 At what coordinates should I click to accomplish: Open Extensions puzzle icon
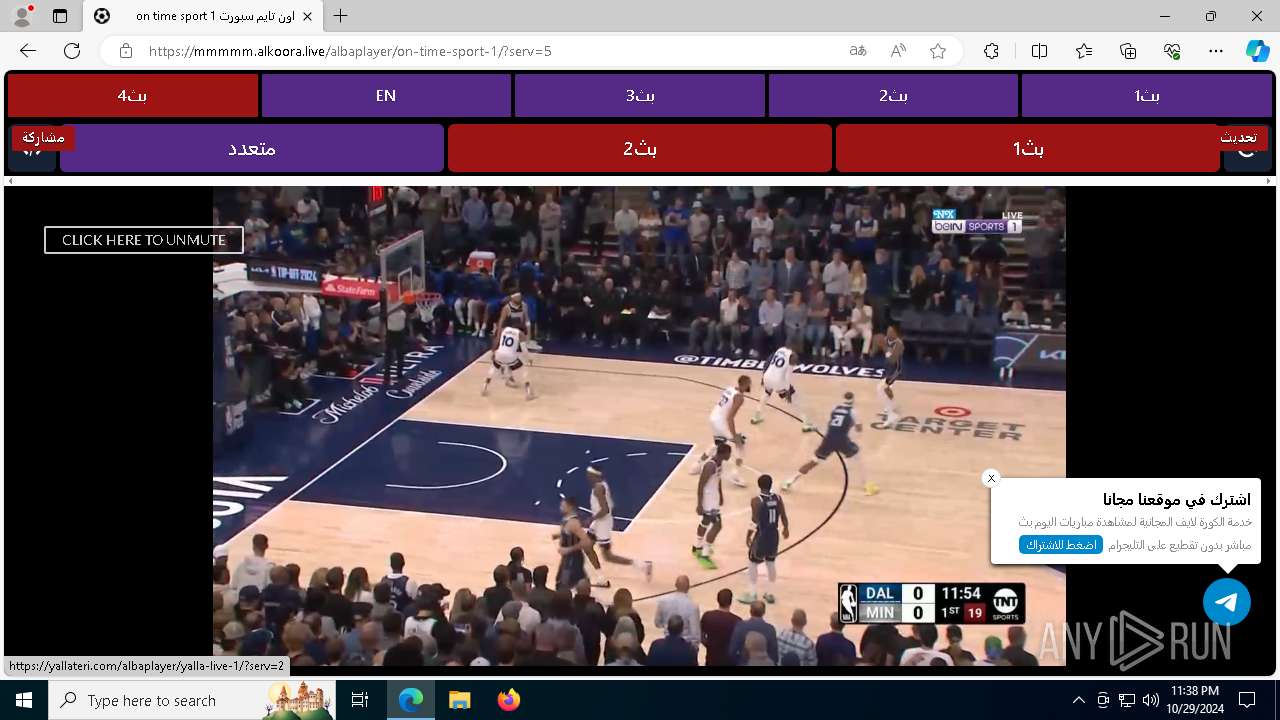(991, 51)
